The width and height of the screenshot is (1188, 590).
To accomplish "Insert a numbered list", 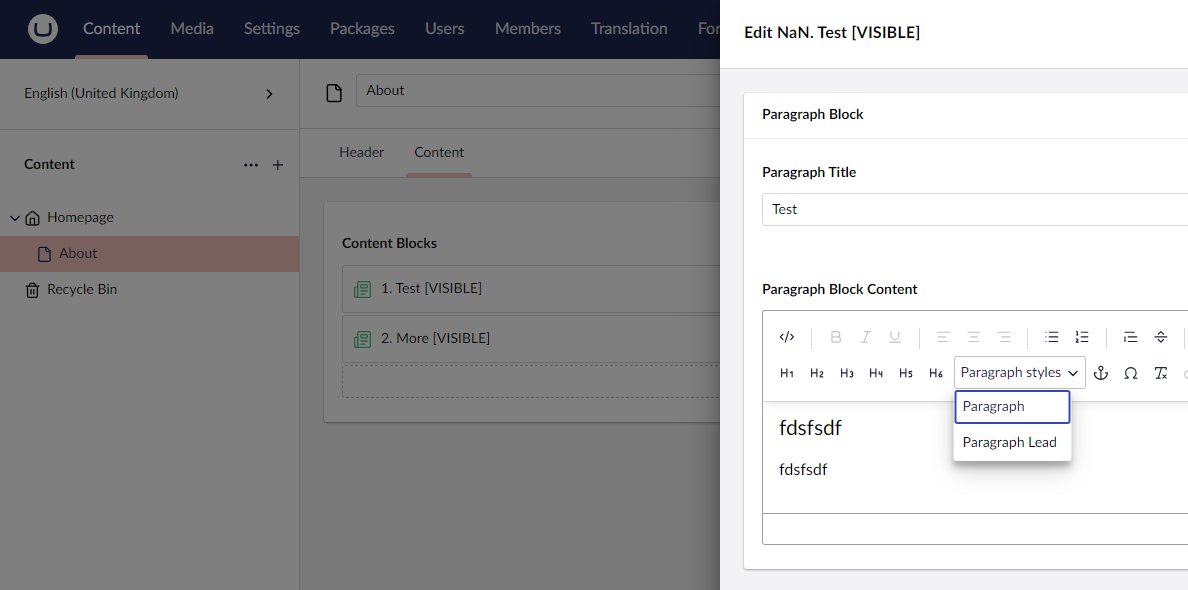I will click(1081, 337).
